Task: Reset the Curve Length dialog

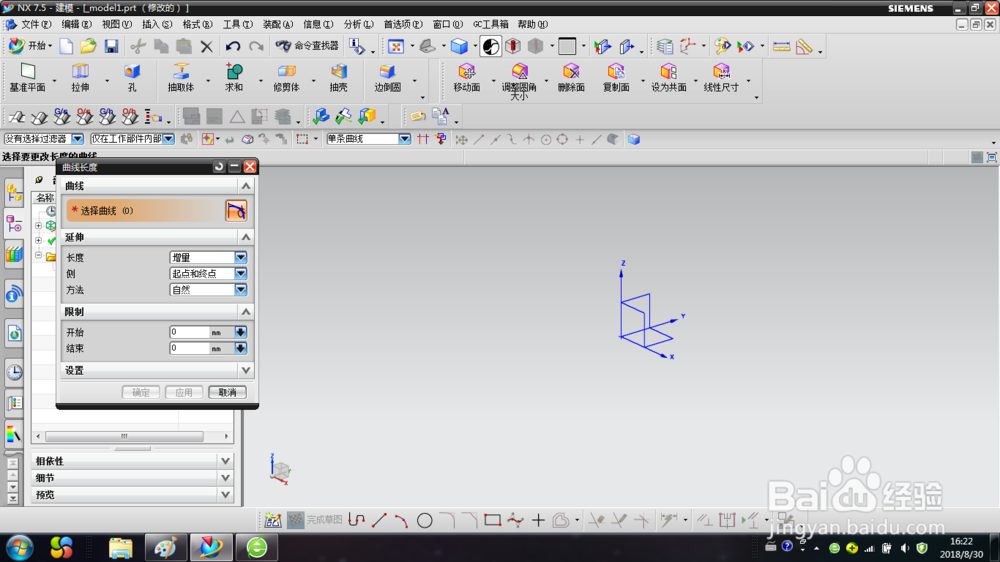Action: [219, 166]
